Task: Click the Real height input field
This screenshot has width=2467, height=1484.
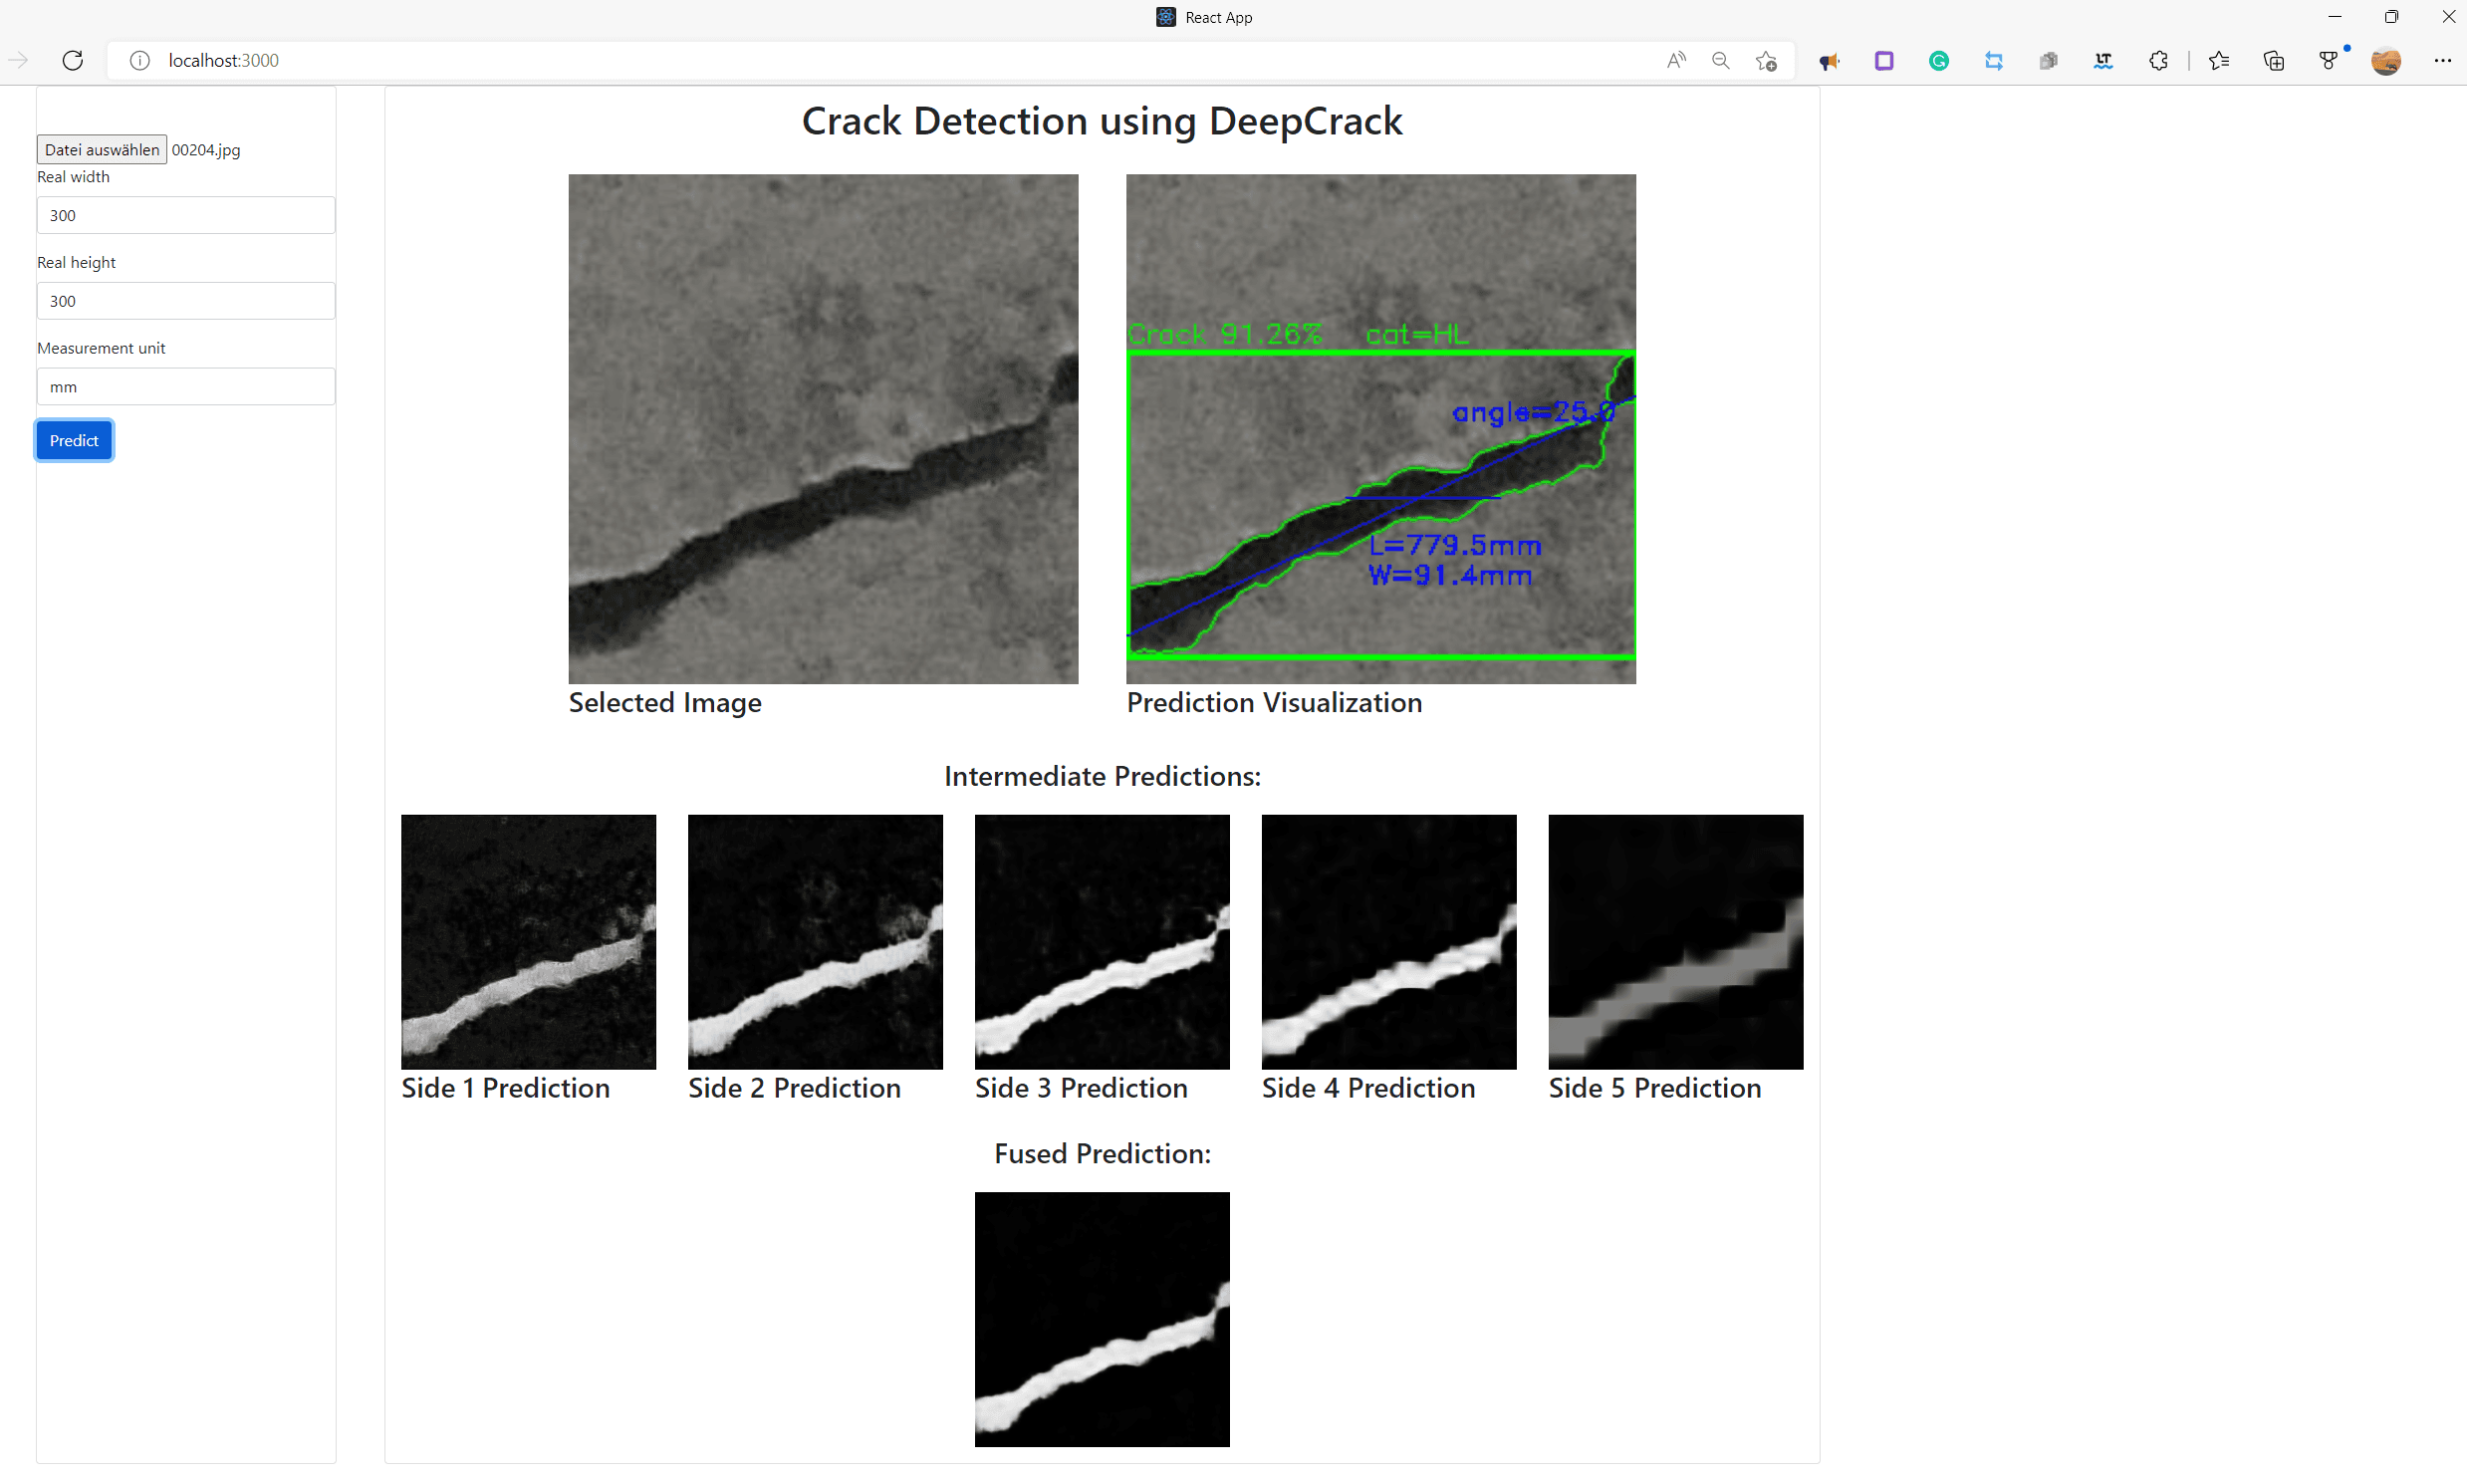Action: 186,301
